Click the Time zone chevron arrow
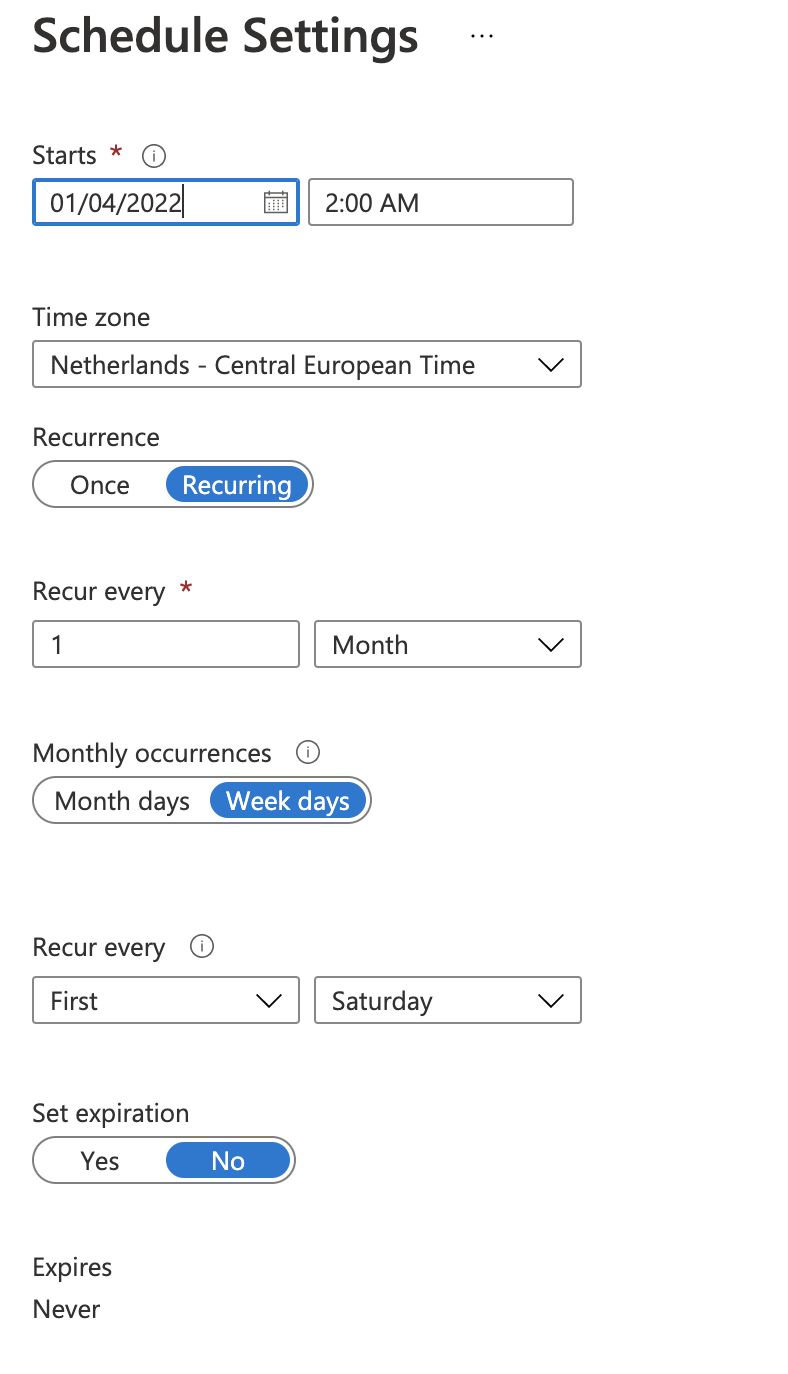 [x=551, y=364]
